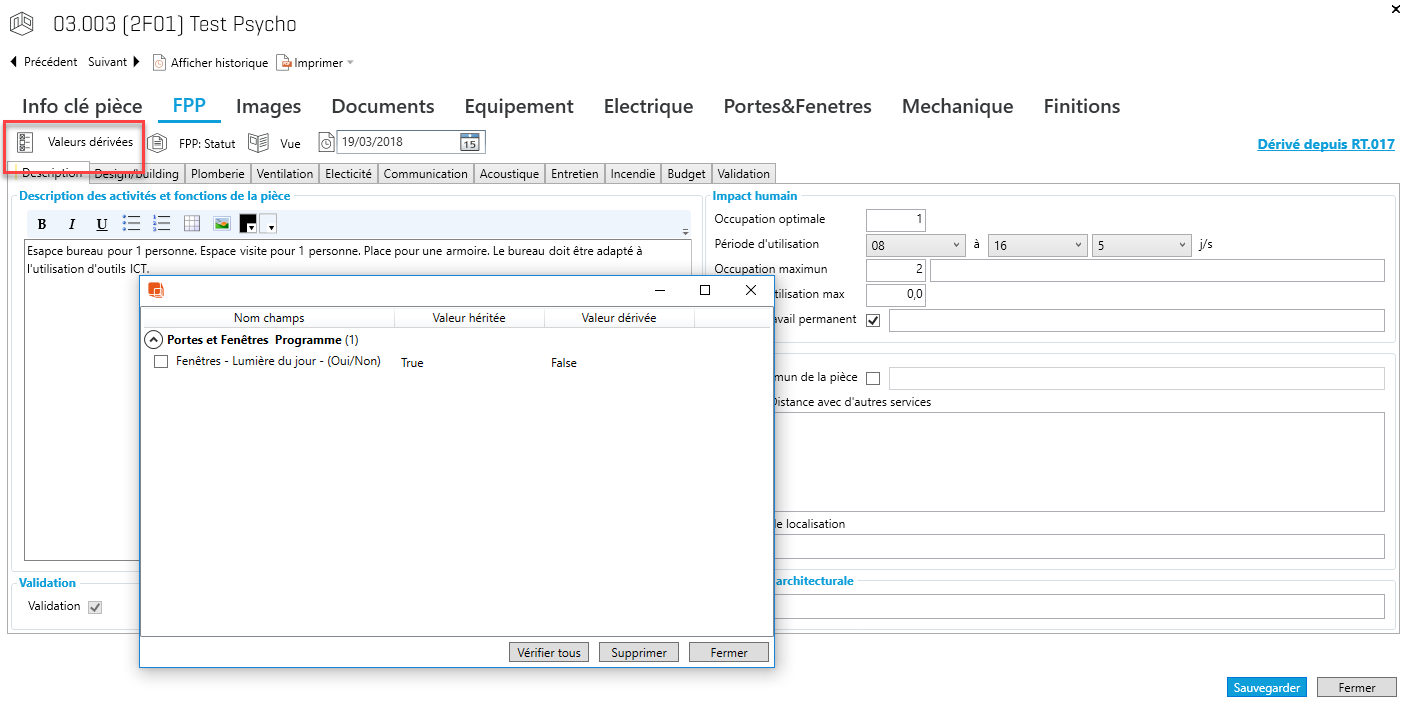Insert an image into description
Image resolution: width=1407 pixels, height=707 pixels.
(x=221, y=223)
